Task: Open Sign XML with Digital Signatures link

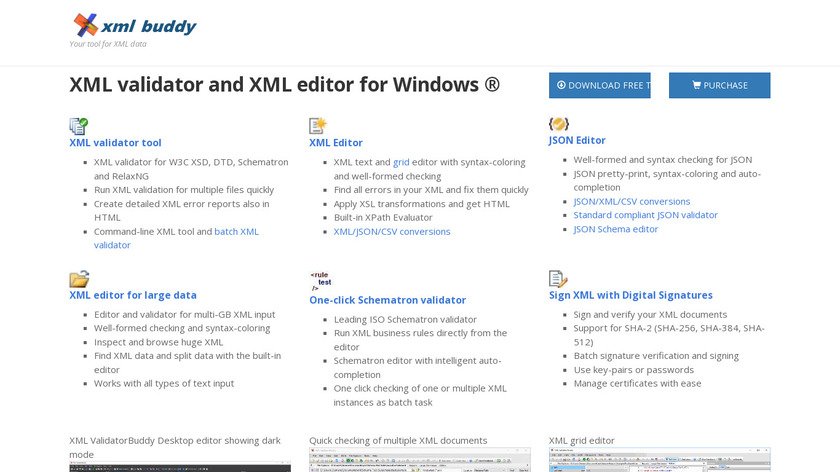Action: 631,295
